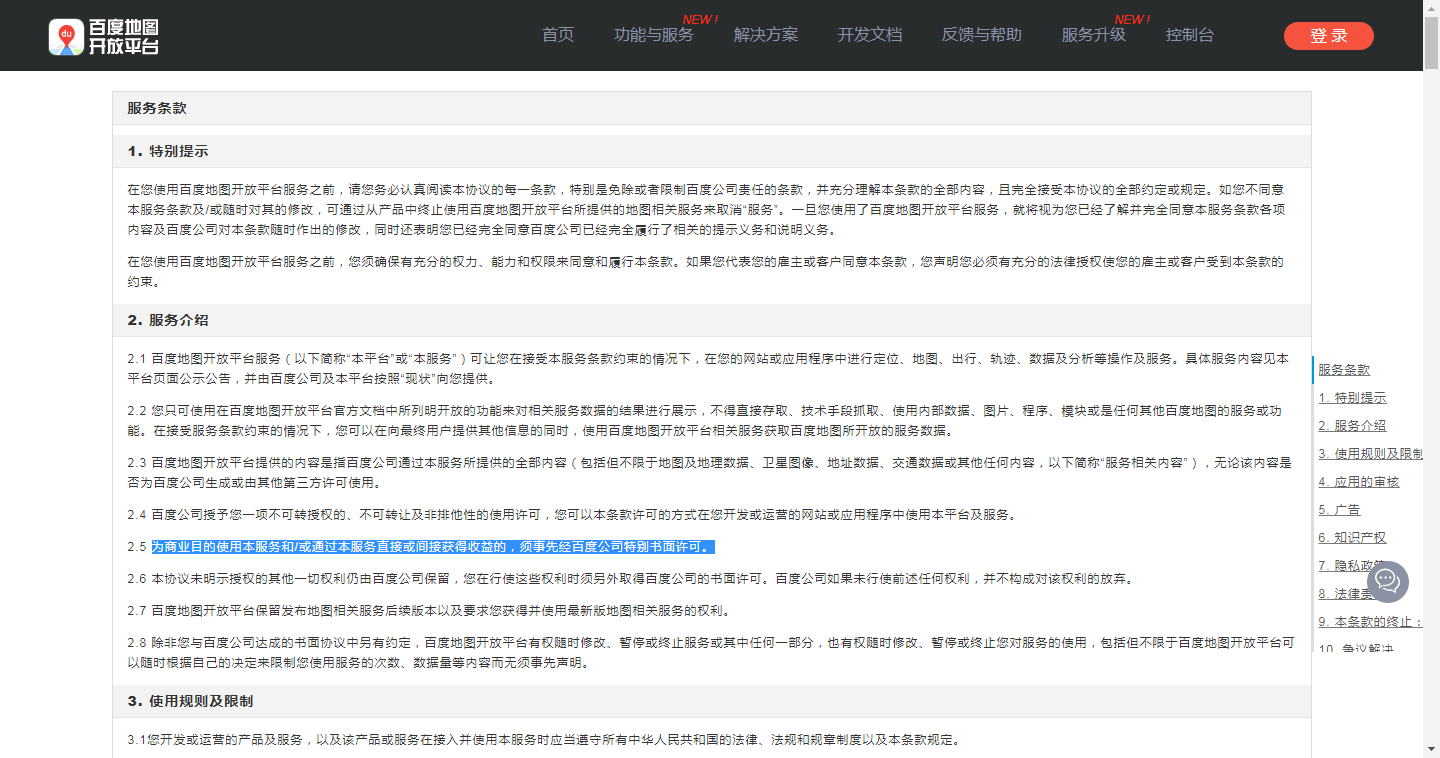Jump to 9. 本条款的终止 in side index

click(1371, 622)
